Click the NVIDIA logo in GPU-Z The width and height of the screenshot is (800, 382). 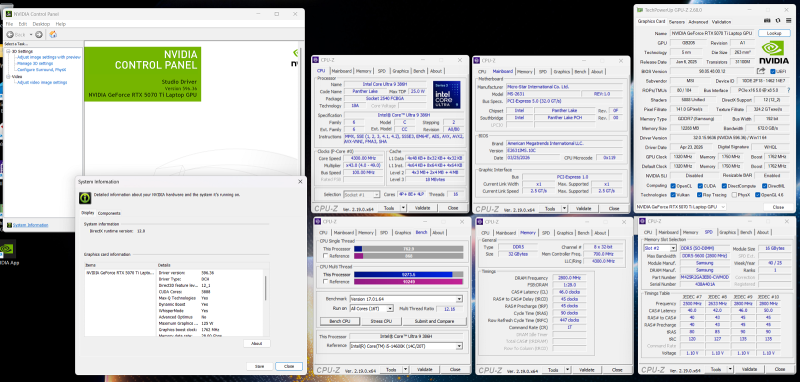(x=775, y=52)
